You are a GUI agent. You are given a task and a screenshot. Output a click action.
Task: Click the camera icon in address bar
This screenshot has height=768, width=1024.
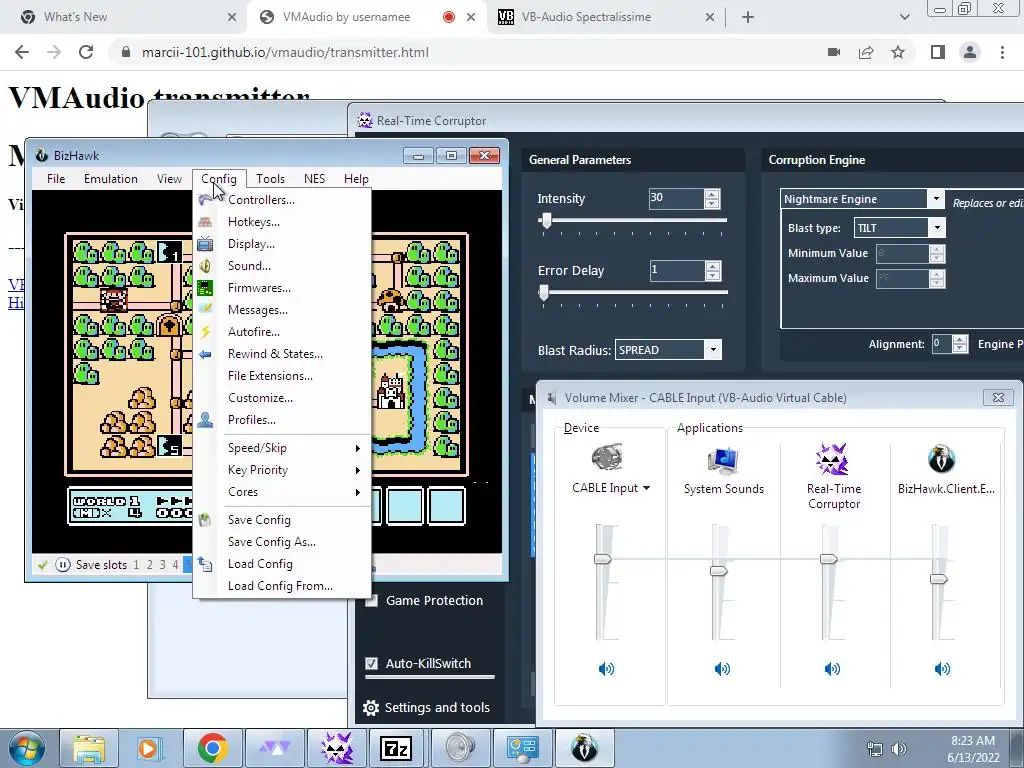click(834, 52)
